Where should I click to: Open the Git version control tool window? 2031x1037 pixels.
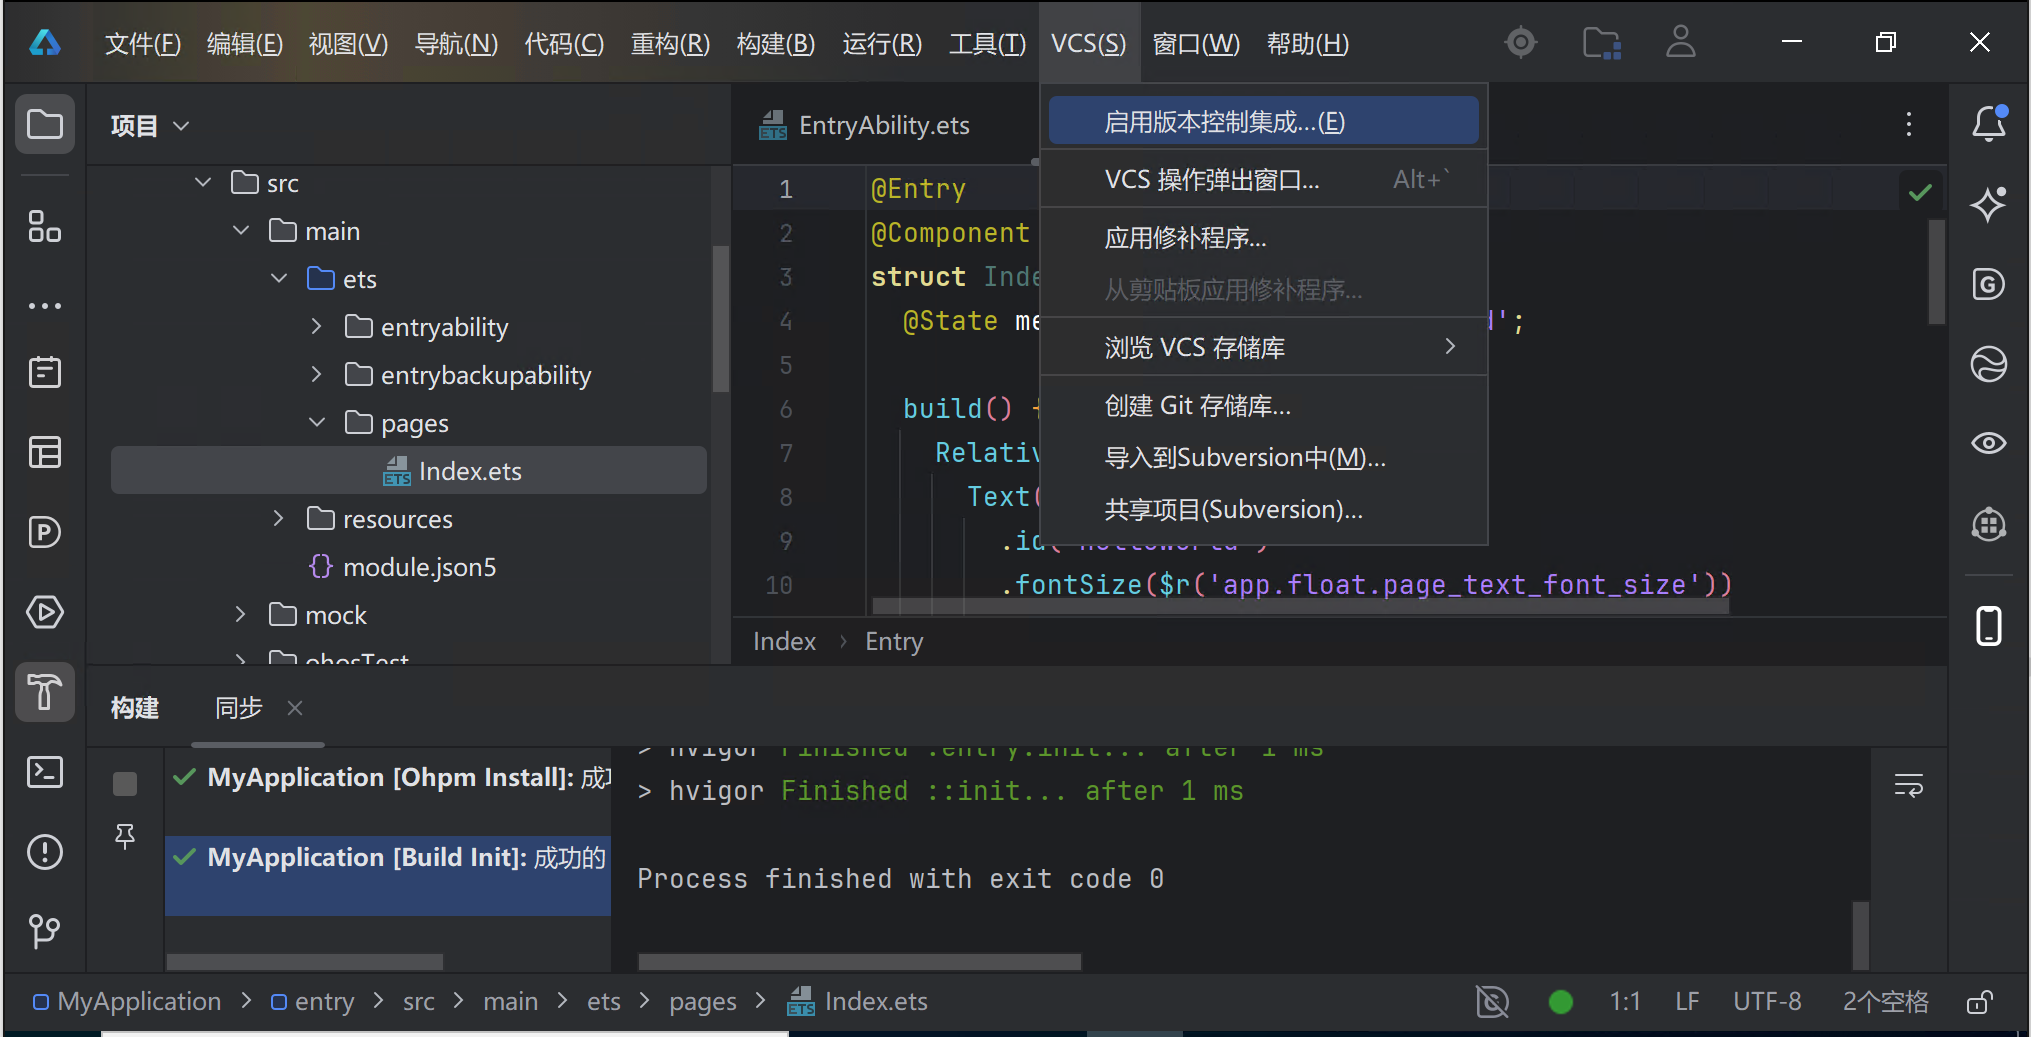tap(45, 931)
